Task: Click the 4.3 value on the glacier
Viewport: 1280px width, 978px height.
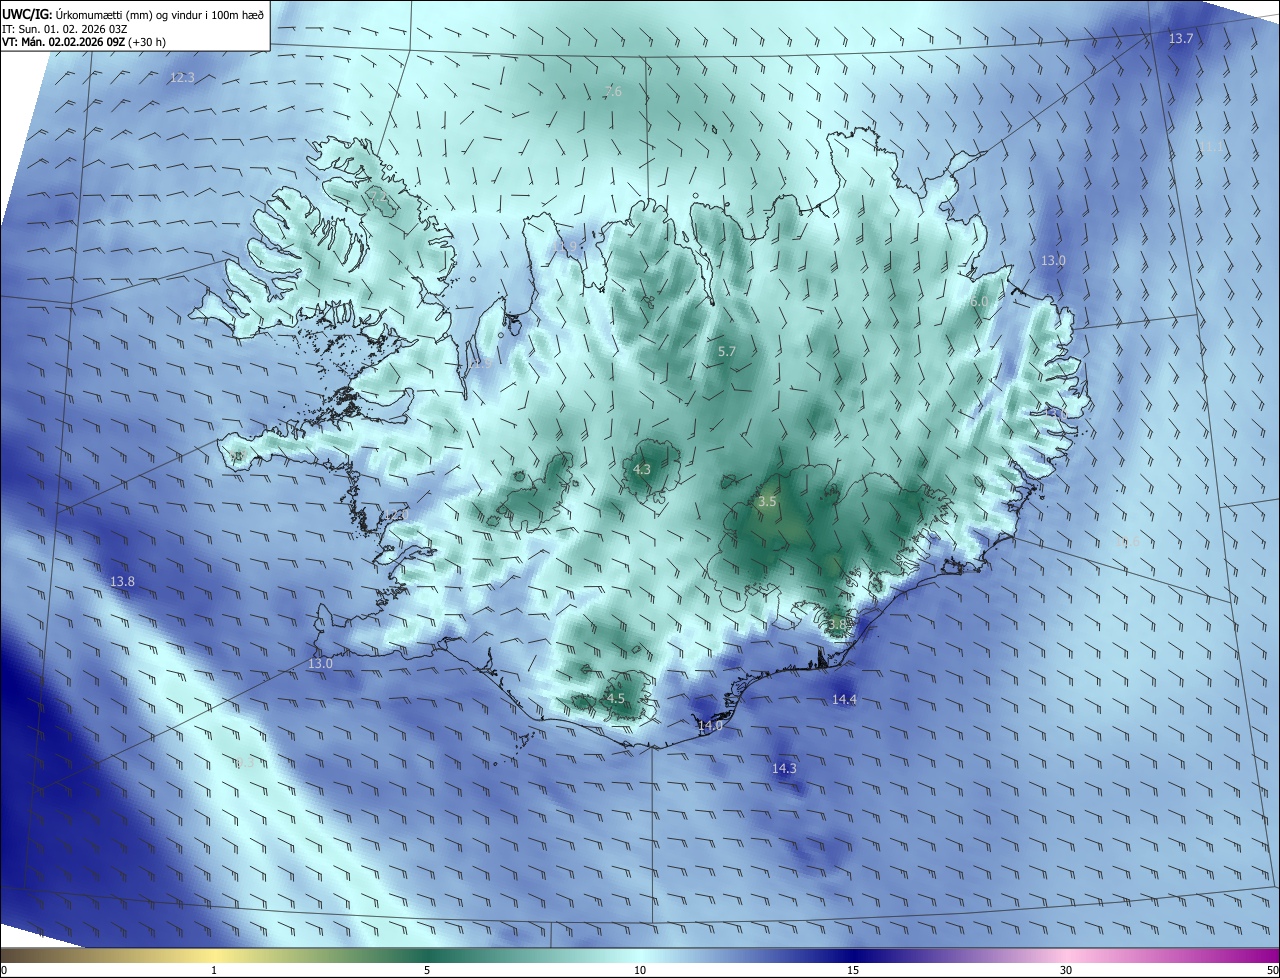Action: (x=642, y=469)
